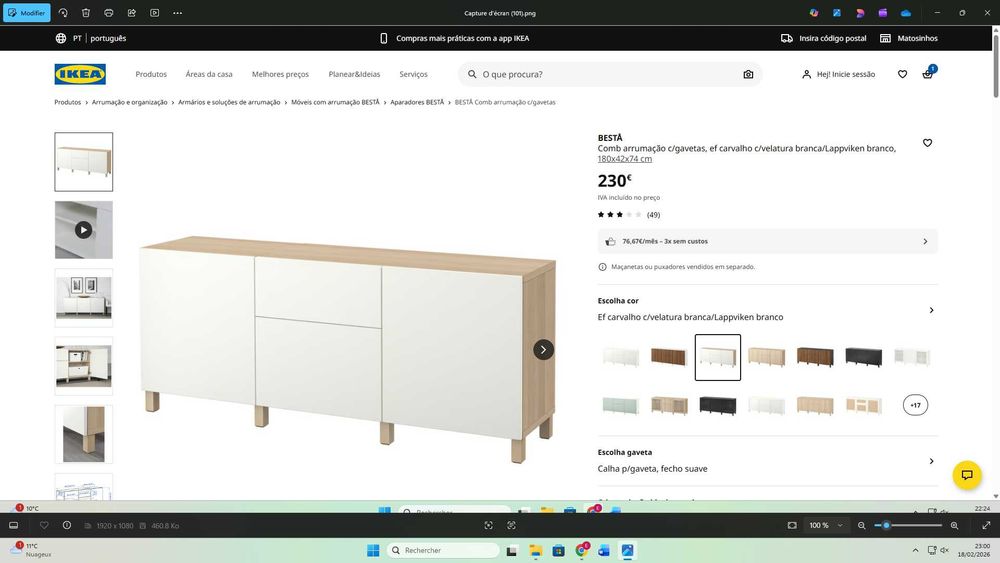Open the Windows Start menu

click(374, 550)
